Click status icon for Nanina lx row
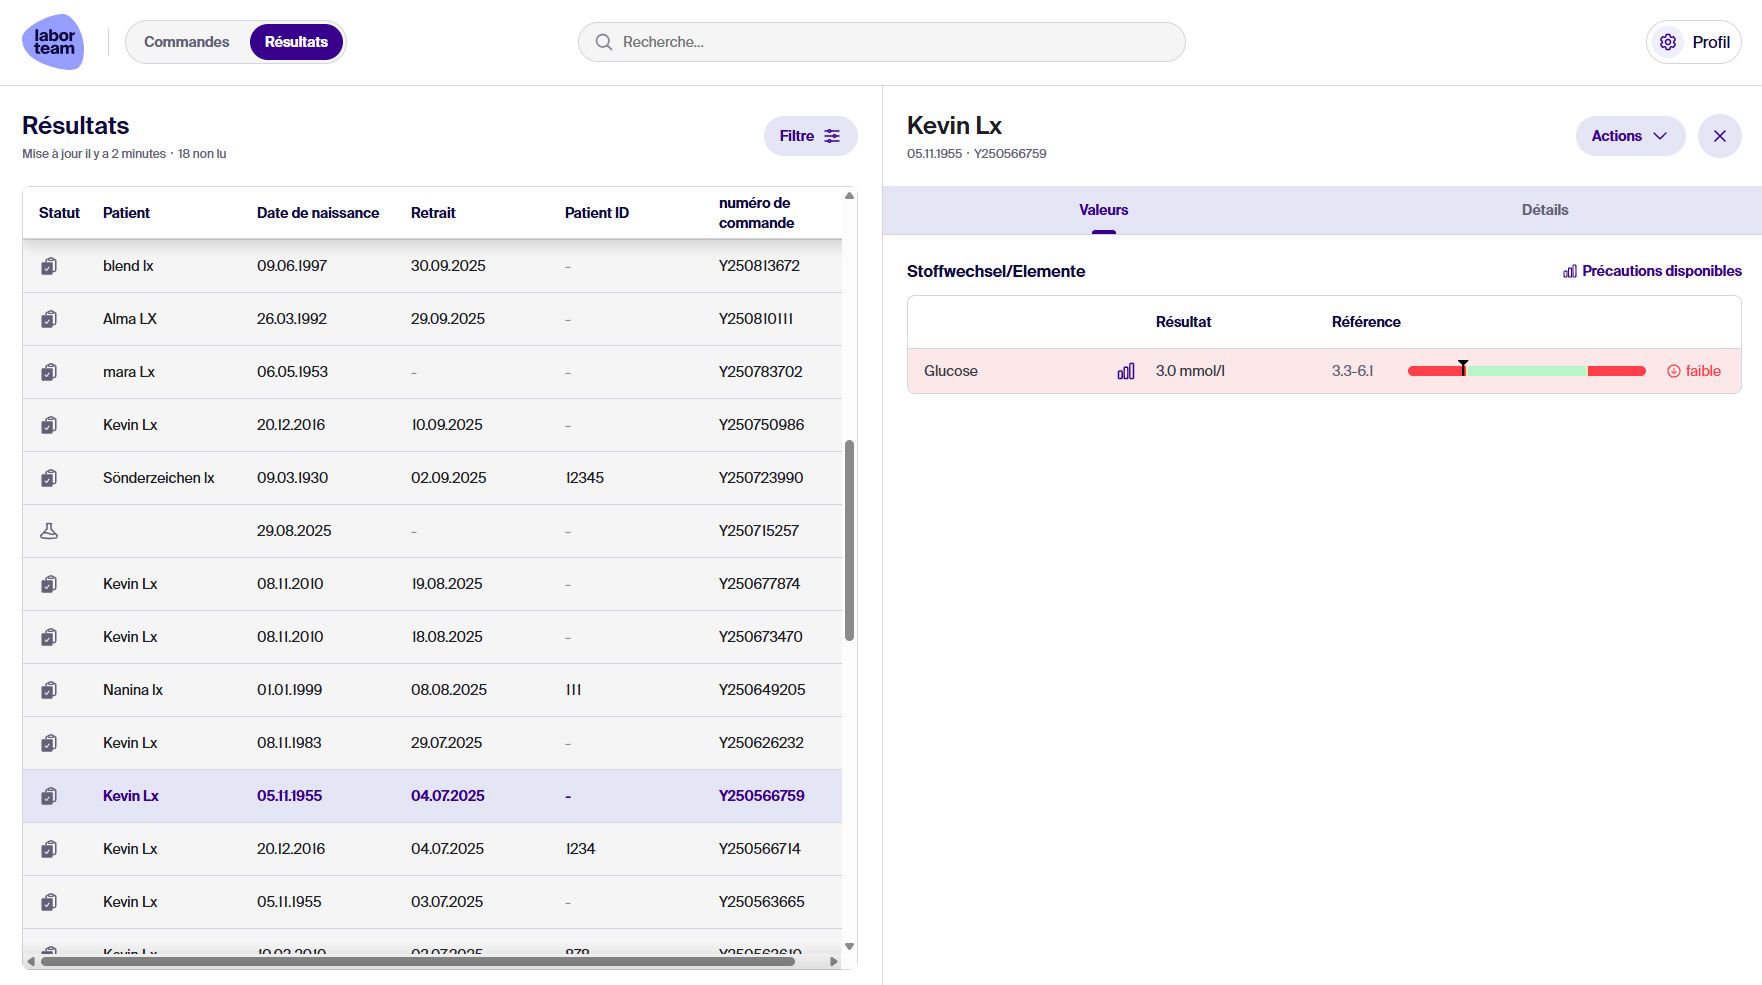The width and height of the screenshot is (1762, 985). click(49, 690)
